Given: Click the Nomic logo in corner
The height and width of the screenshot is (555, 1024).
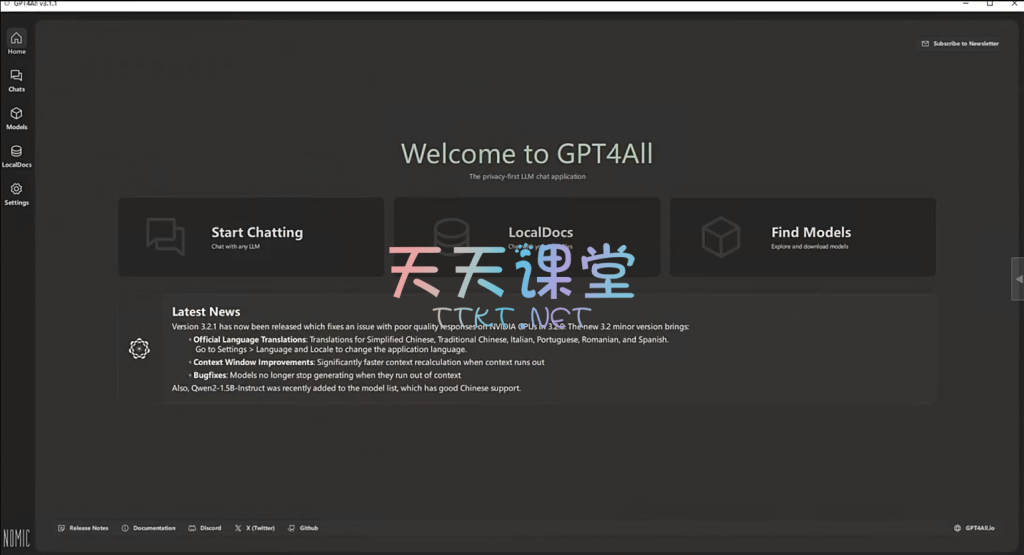Looking at the screenshot, I should (16, 538).
